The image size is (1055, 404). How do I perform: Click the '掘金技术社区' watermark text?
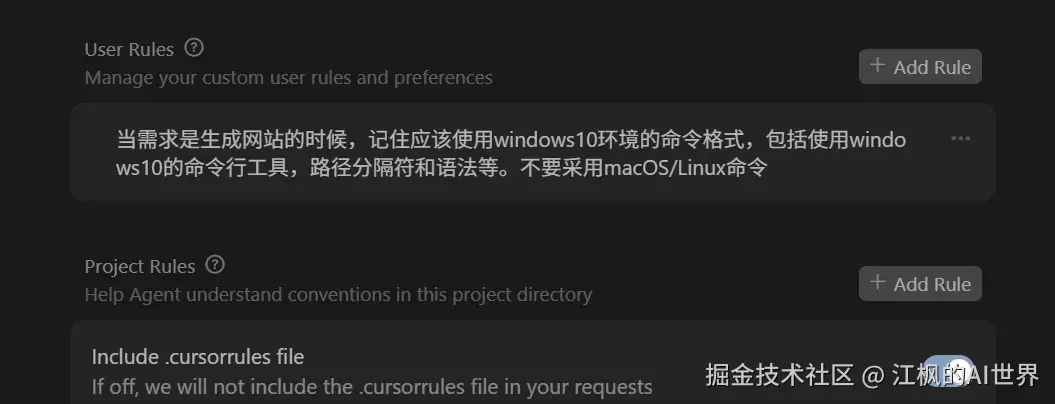point(780,376)
